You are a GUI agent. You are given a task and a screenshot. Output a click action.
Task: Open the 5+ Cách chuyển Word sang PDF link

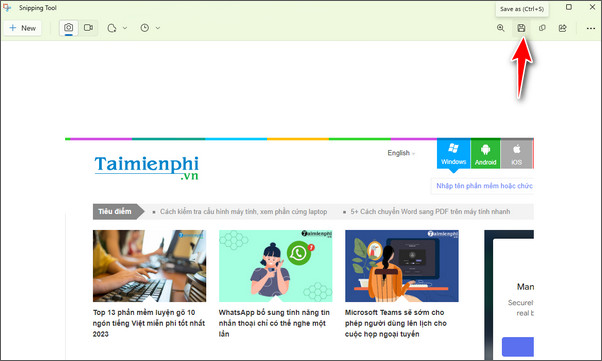[430, 212]
